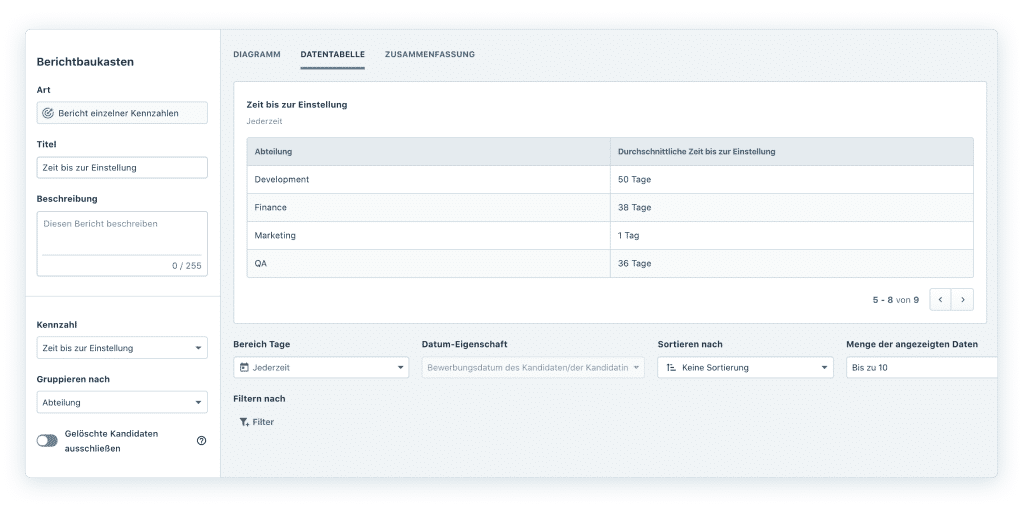Click the Beschreibung text area
The height and width of the screenshot is (508, 1024).
[x=122, y=233]
